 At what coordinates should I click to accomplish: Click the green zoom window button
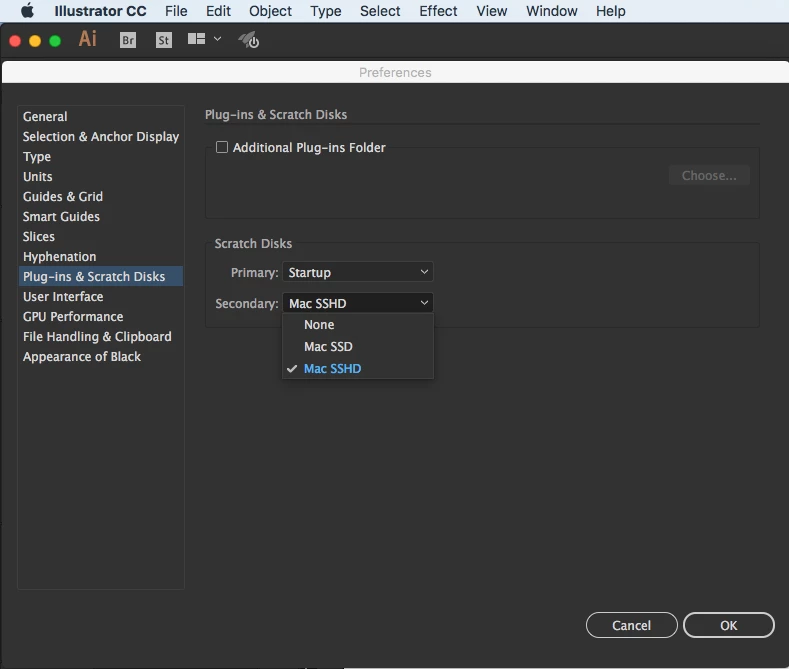click(55, 41)
